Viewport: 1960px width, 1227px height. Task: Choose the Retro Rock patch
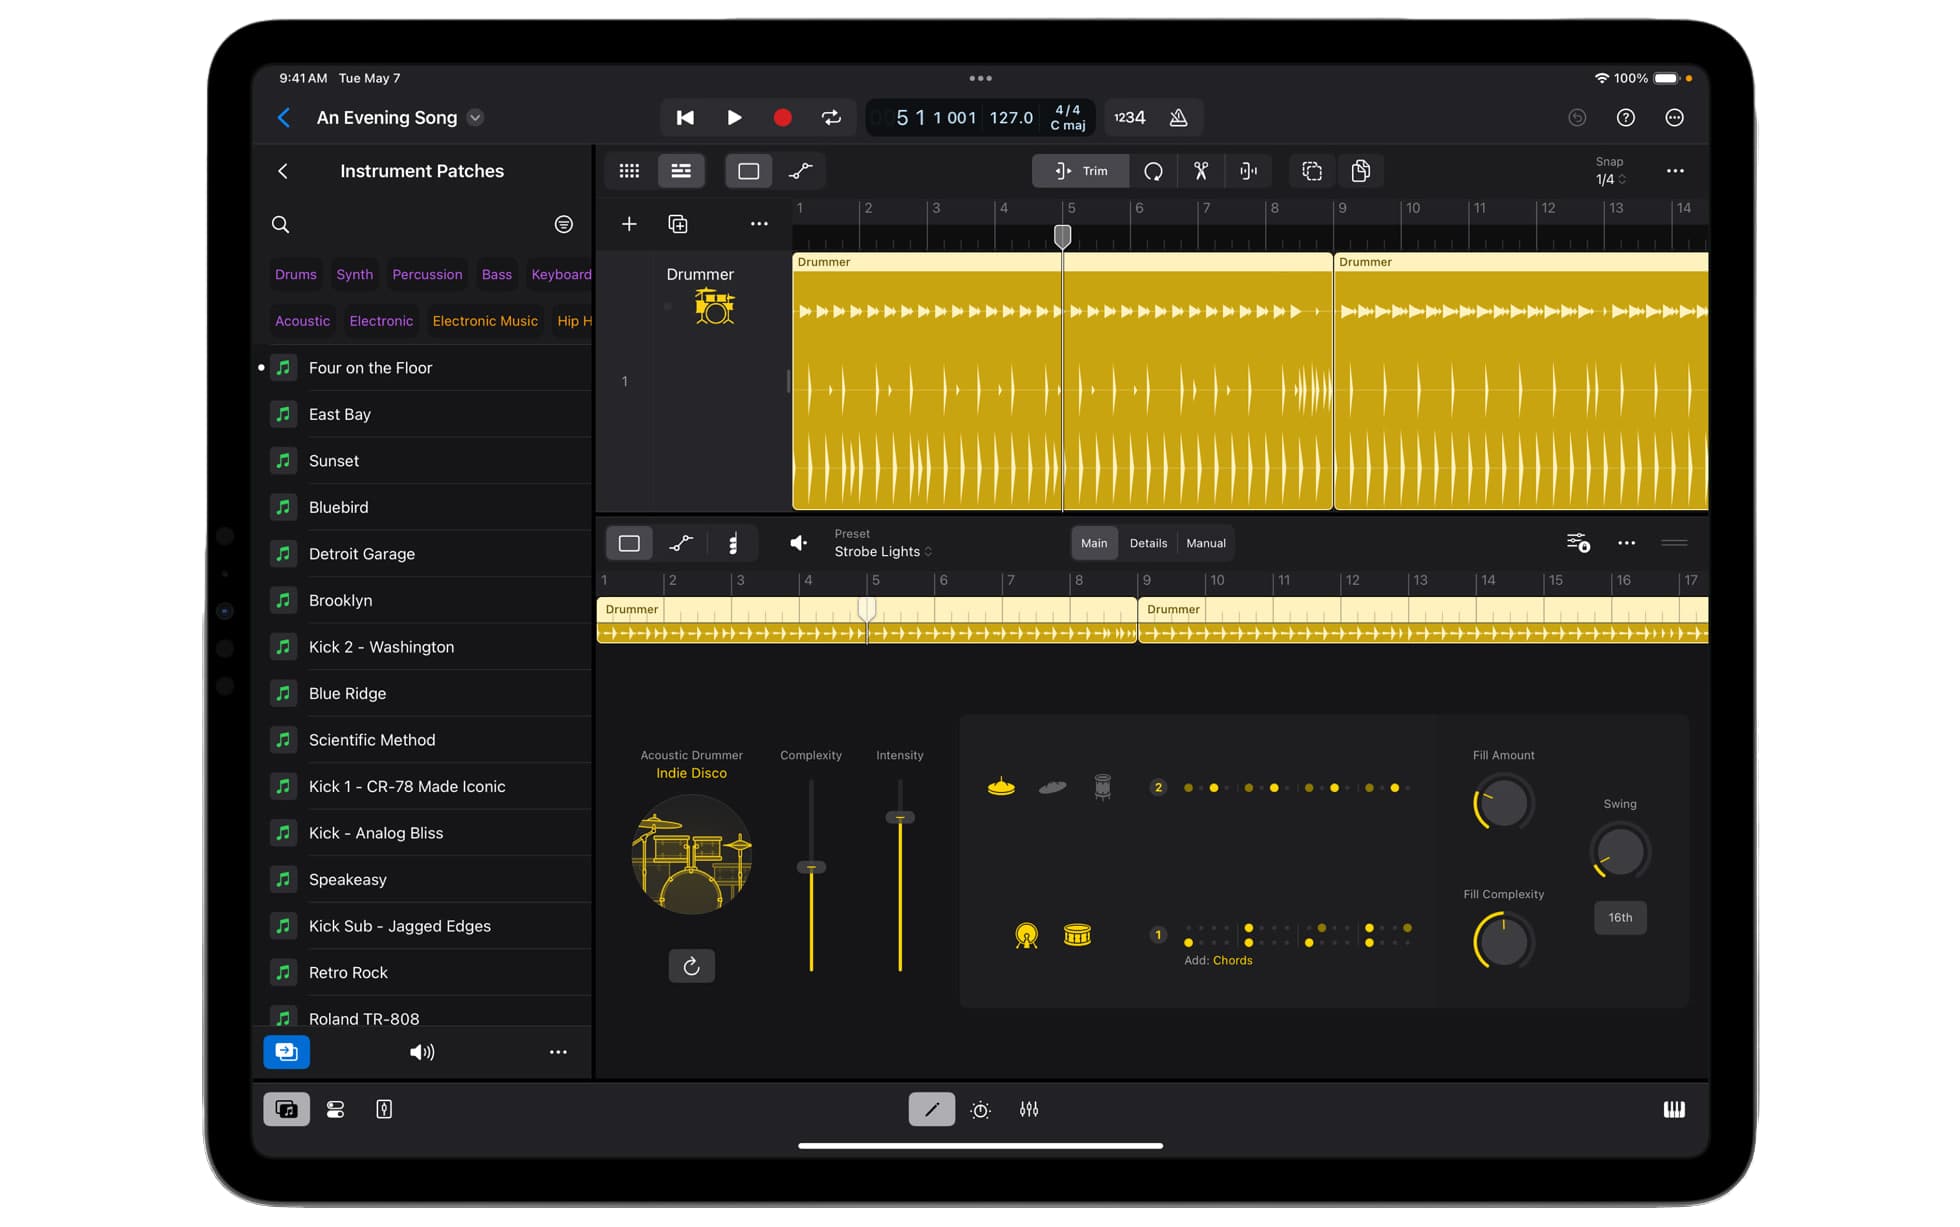(430, 973)
